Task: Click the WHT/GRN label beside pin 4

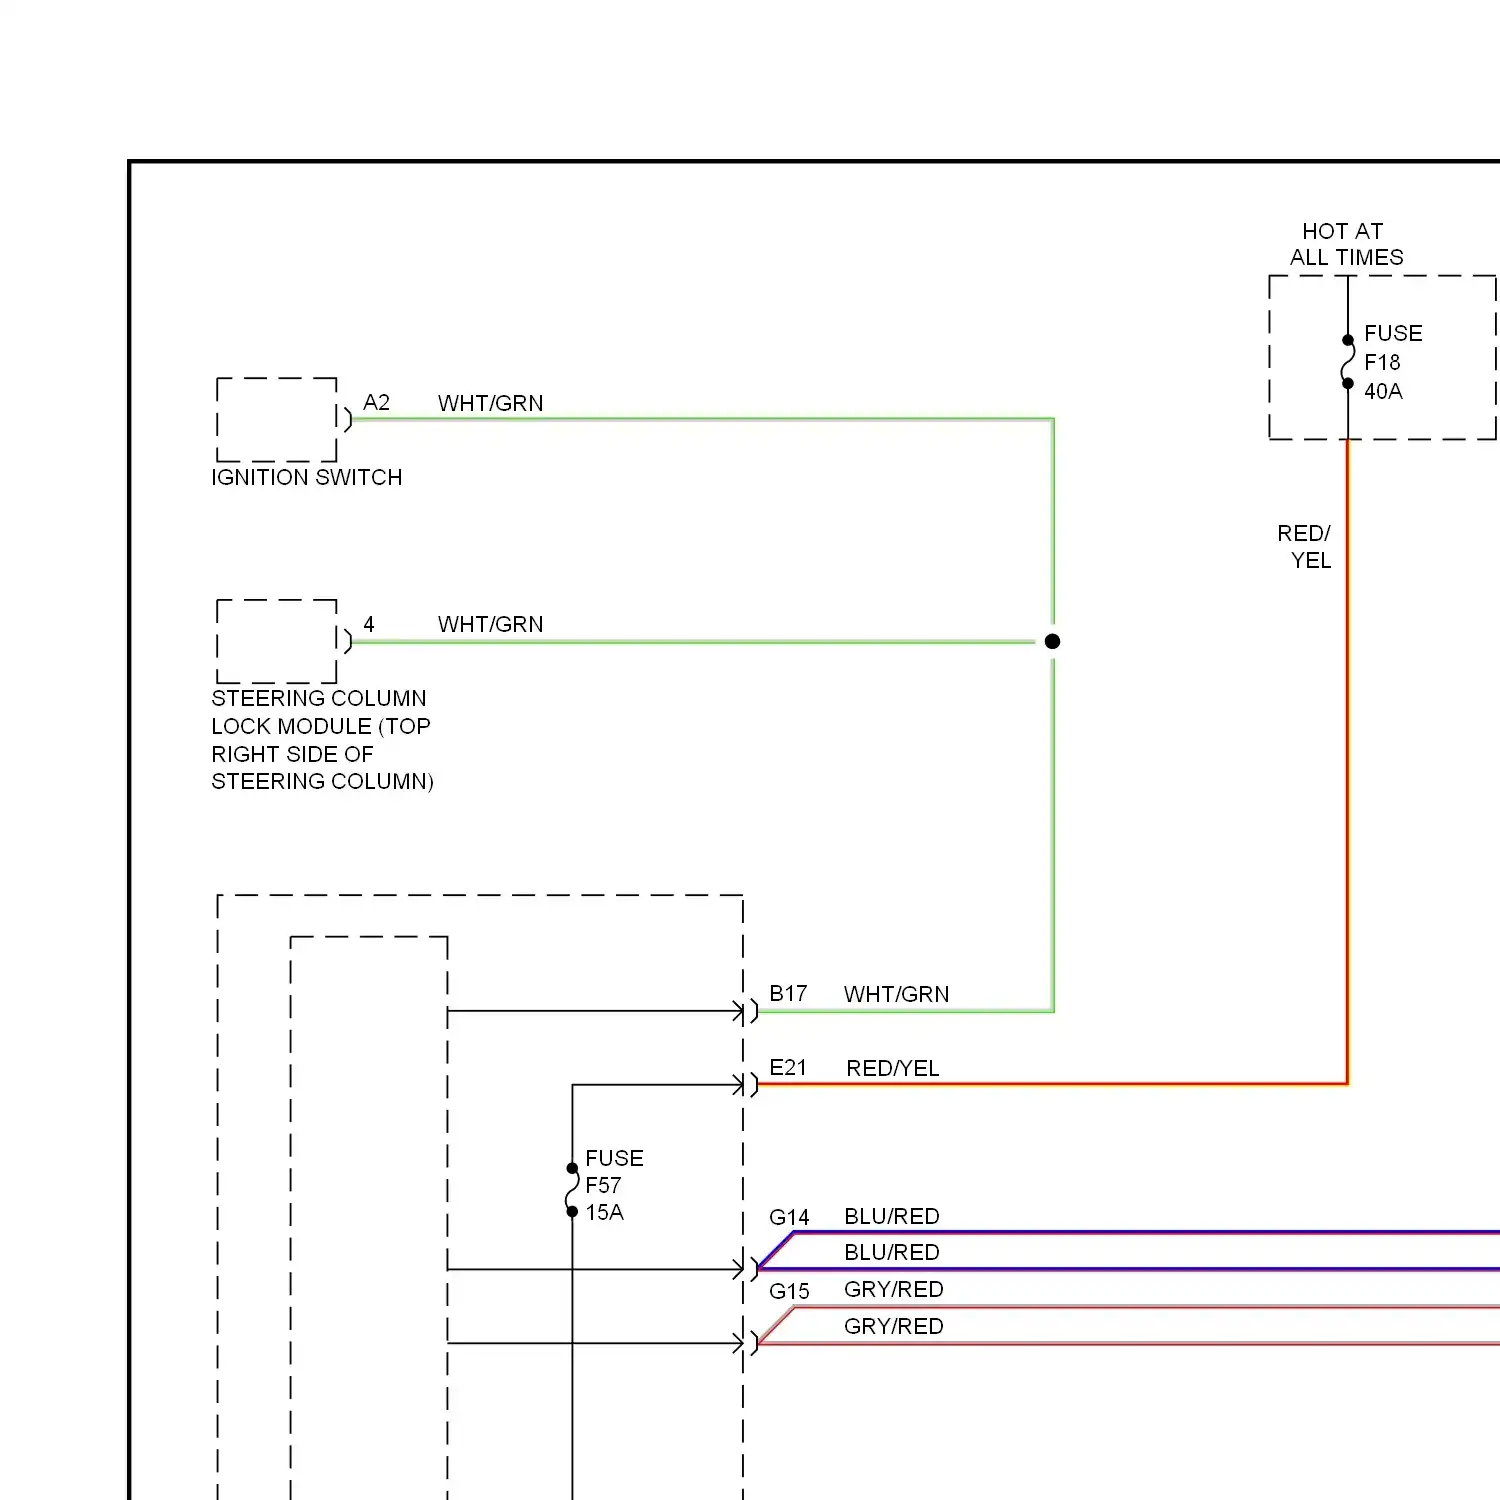Action: 491,625
